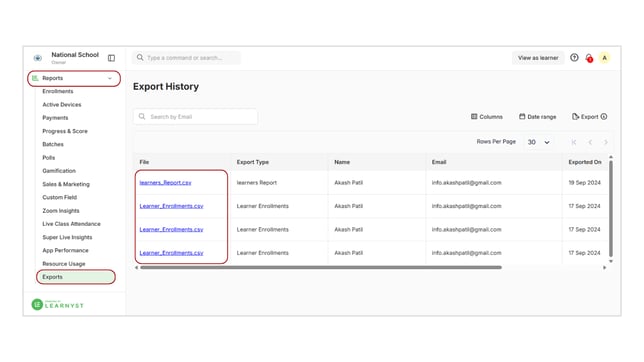Viewport: 644px width, 362px height.
Task: Open the Columns selector
Action: pos(487,117)
